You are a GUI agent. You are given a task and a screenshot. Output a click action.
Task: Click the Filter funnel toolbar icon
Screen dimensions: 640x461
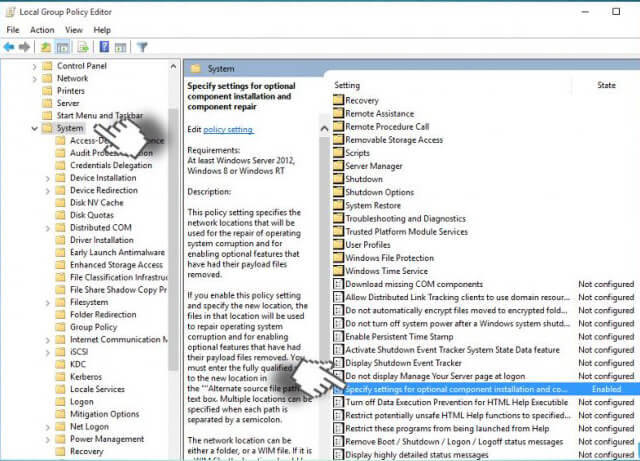(x=142, y=46)
